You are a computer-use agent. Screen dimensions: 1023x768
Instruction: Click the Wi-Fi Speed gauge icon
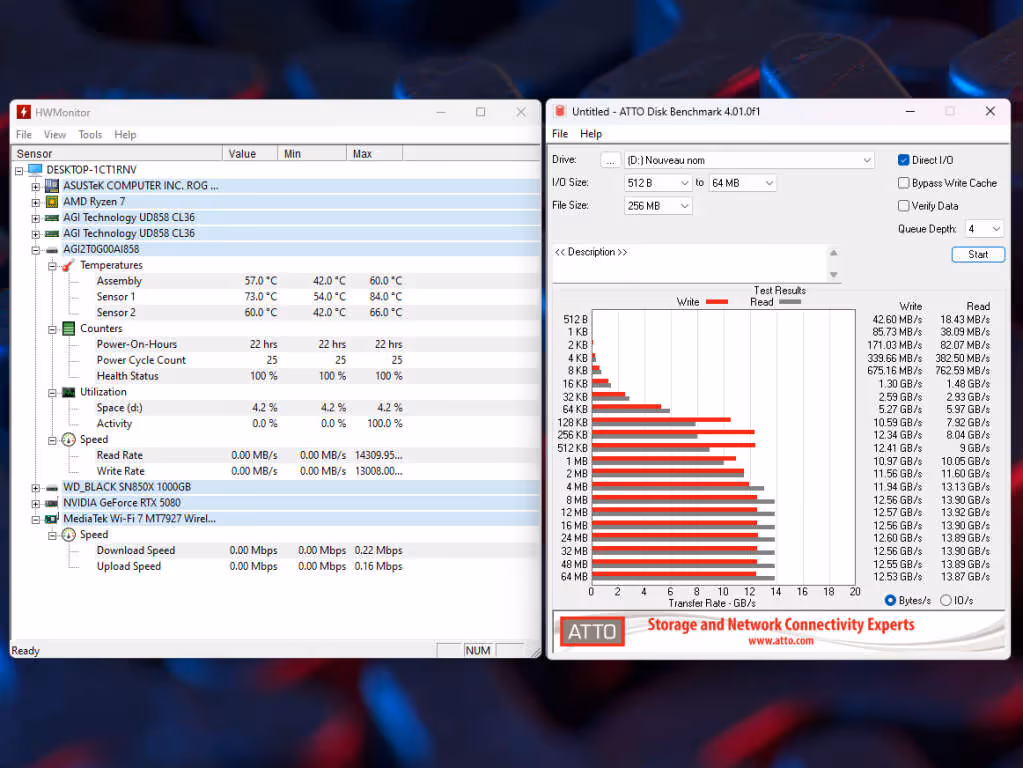(69, 535)
